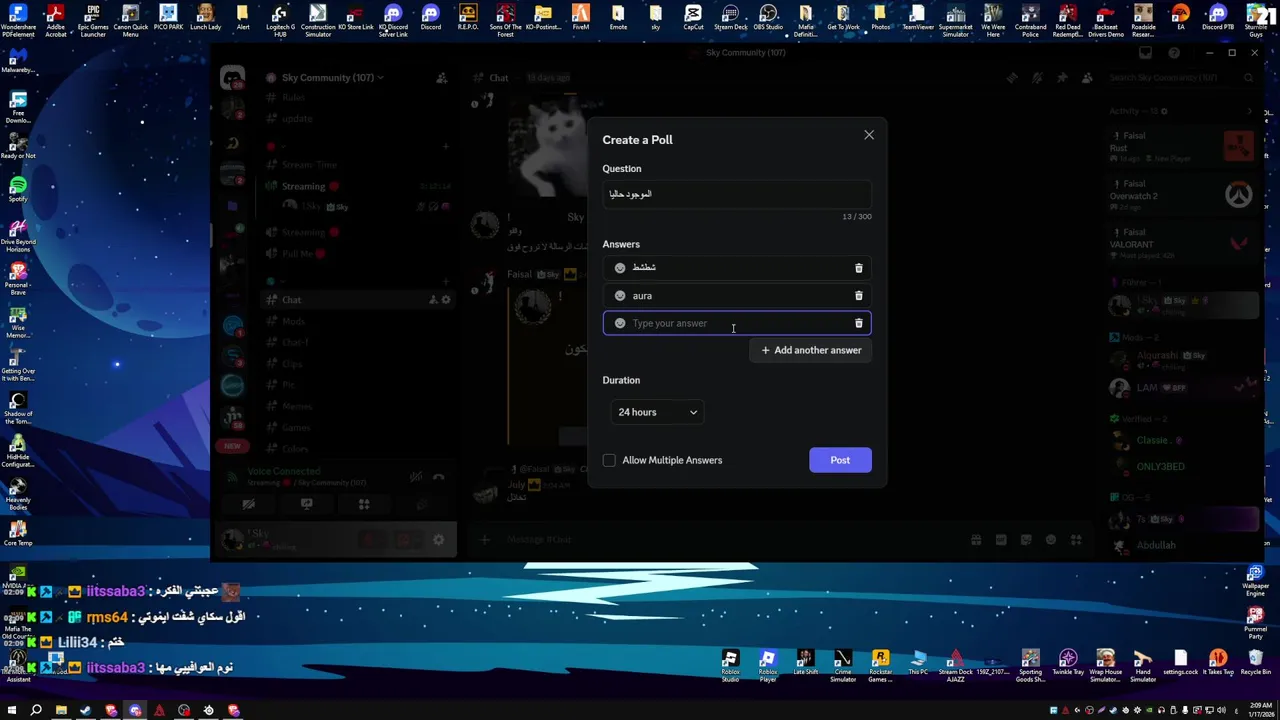This screenshot has height=720, width=1280.
Task: Click the 'aura' answer text field
Action: coord(737,296)
